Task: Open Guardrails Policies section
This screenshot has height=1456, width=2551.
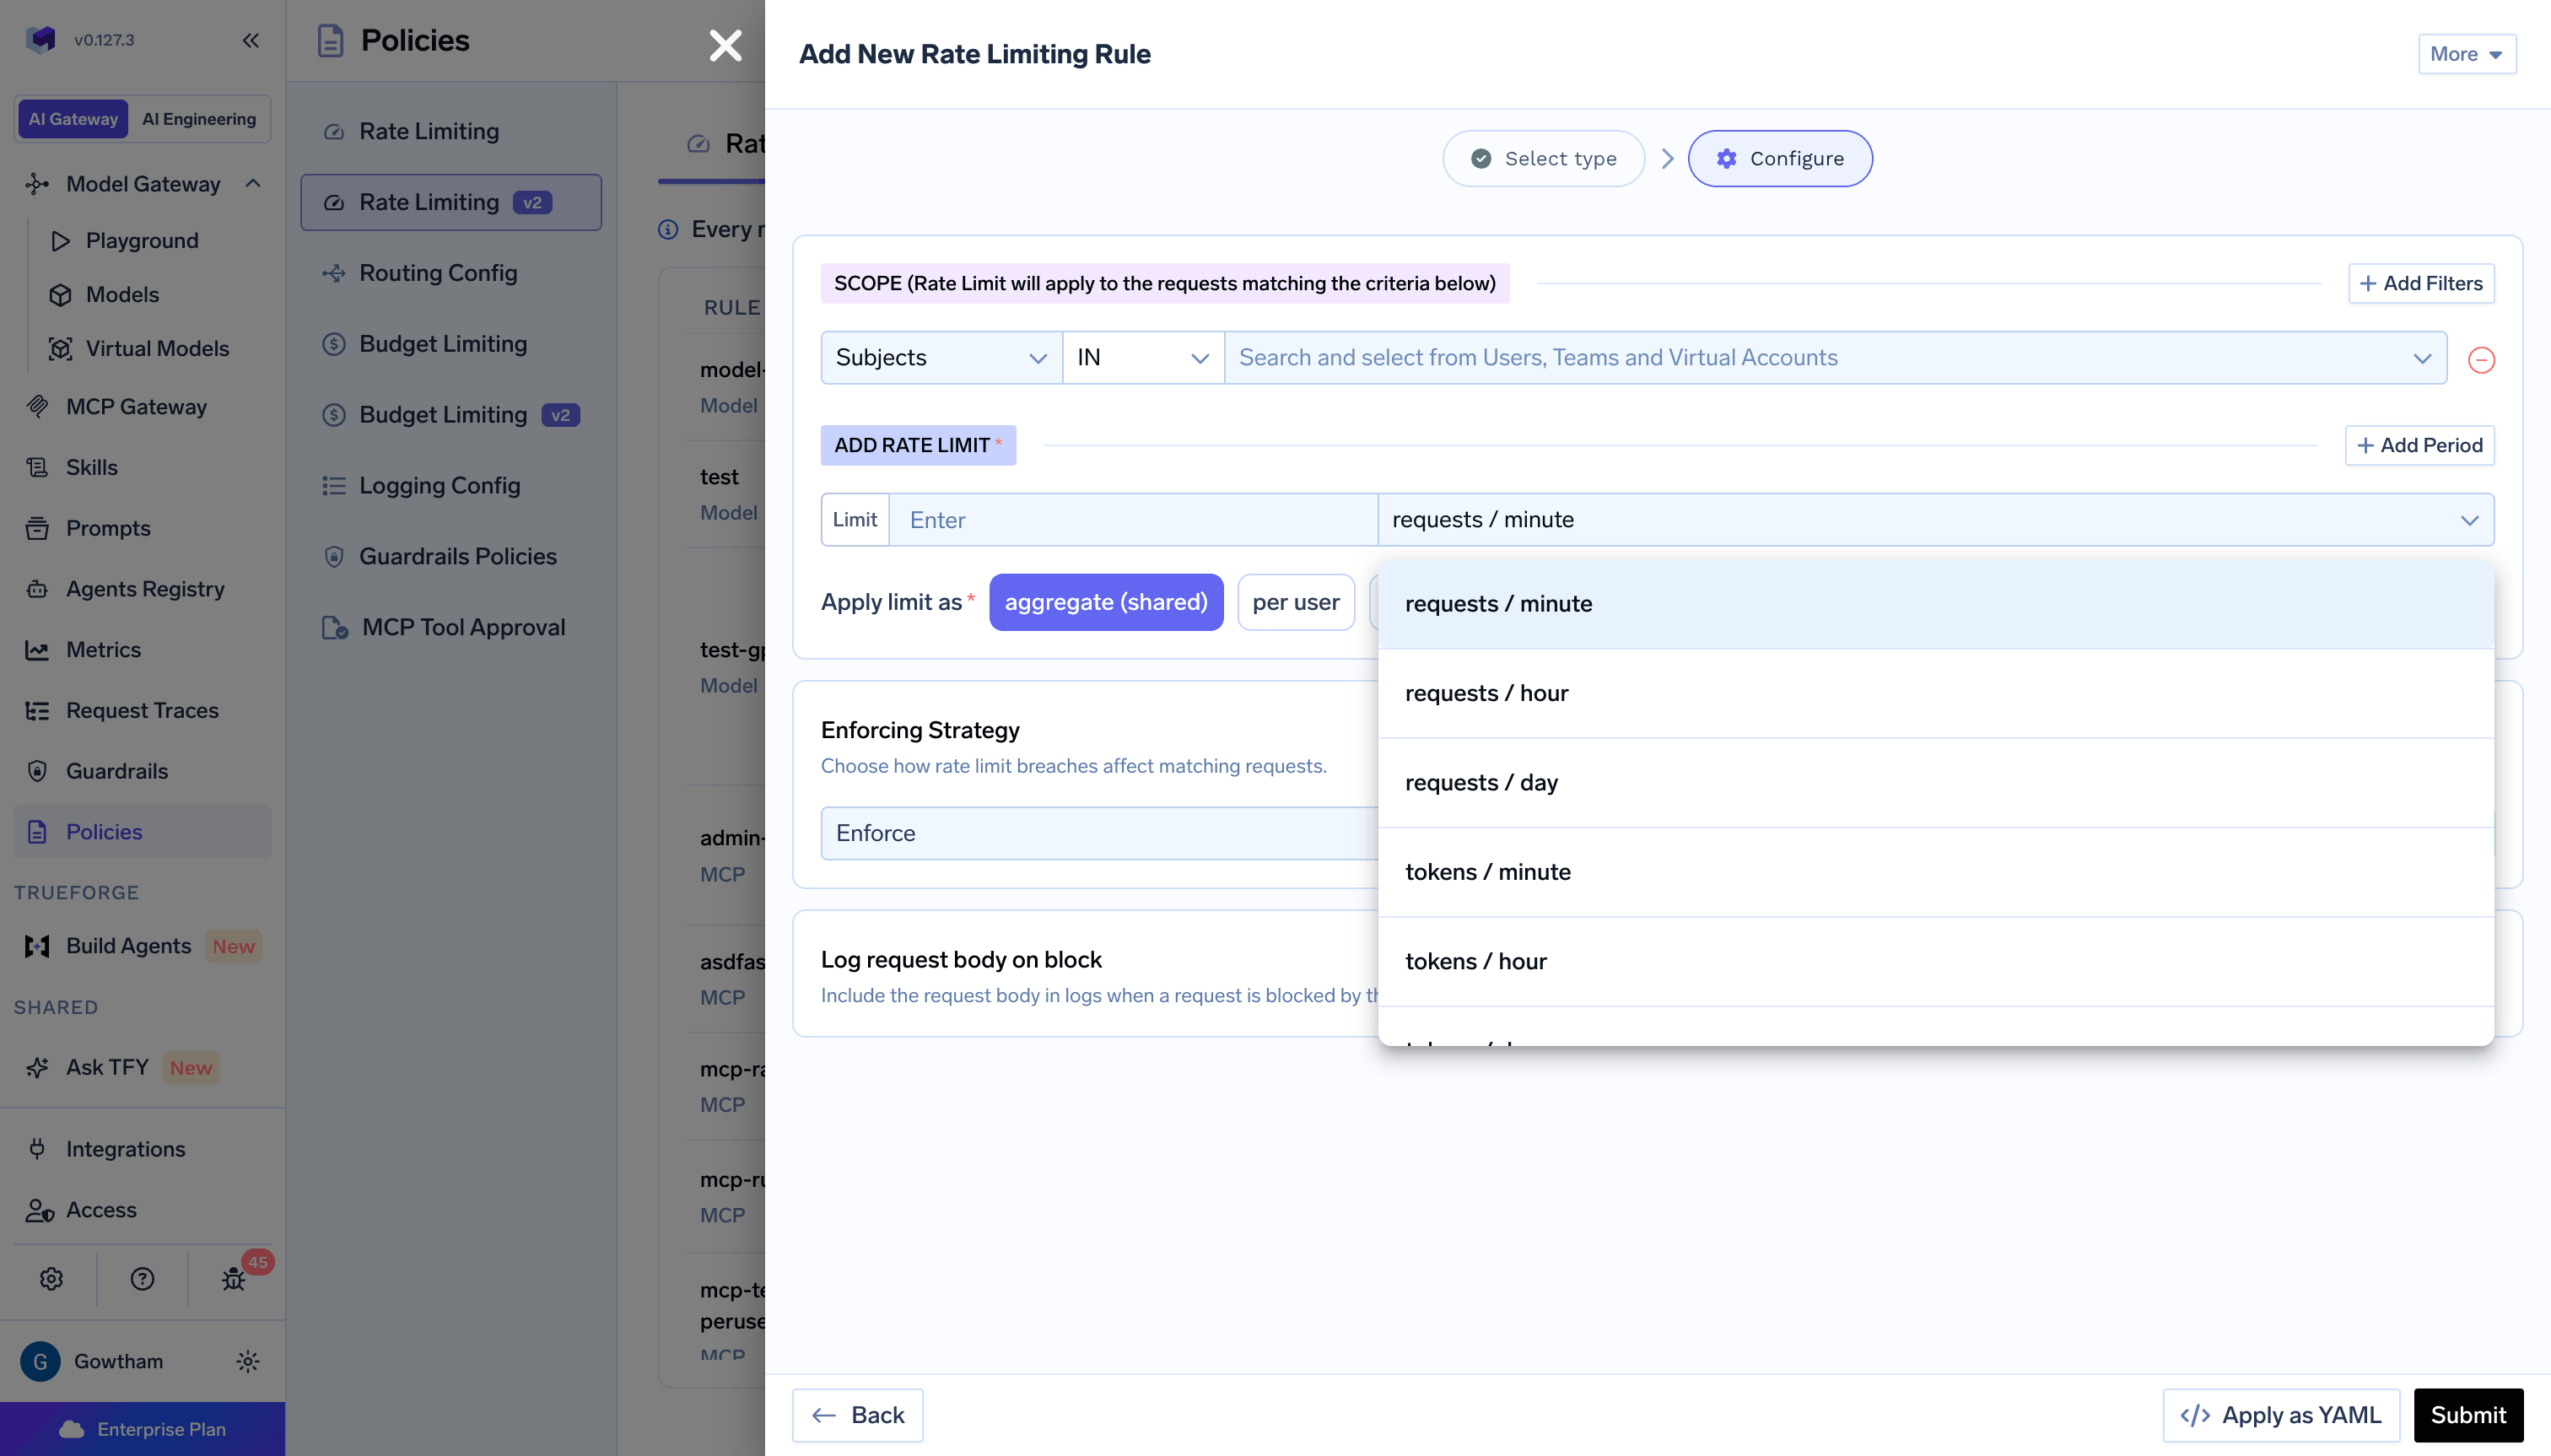Action: [457, 557]
